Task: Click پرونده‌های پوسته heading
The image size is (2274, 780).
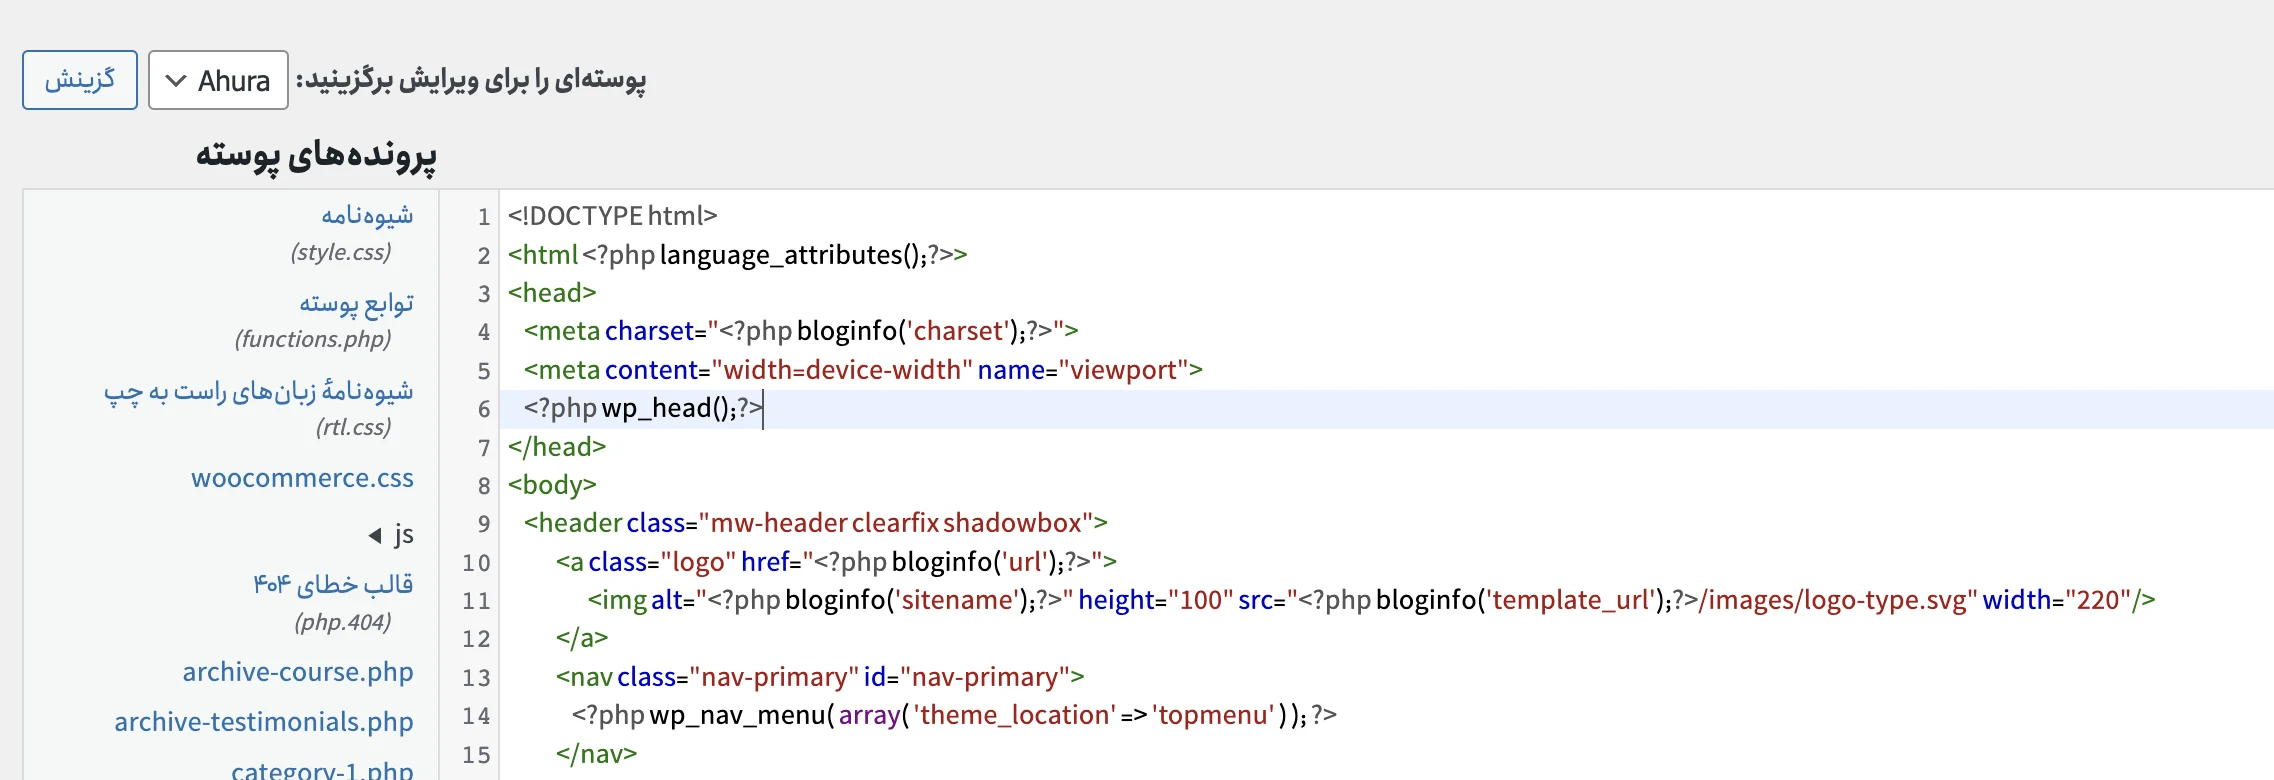Action: click(x=316, y=156)
